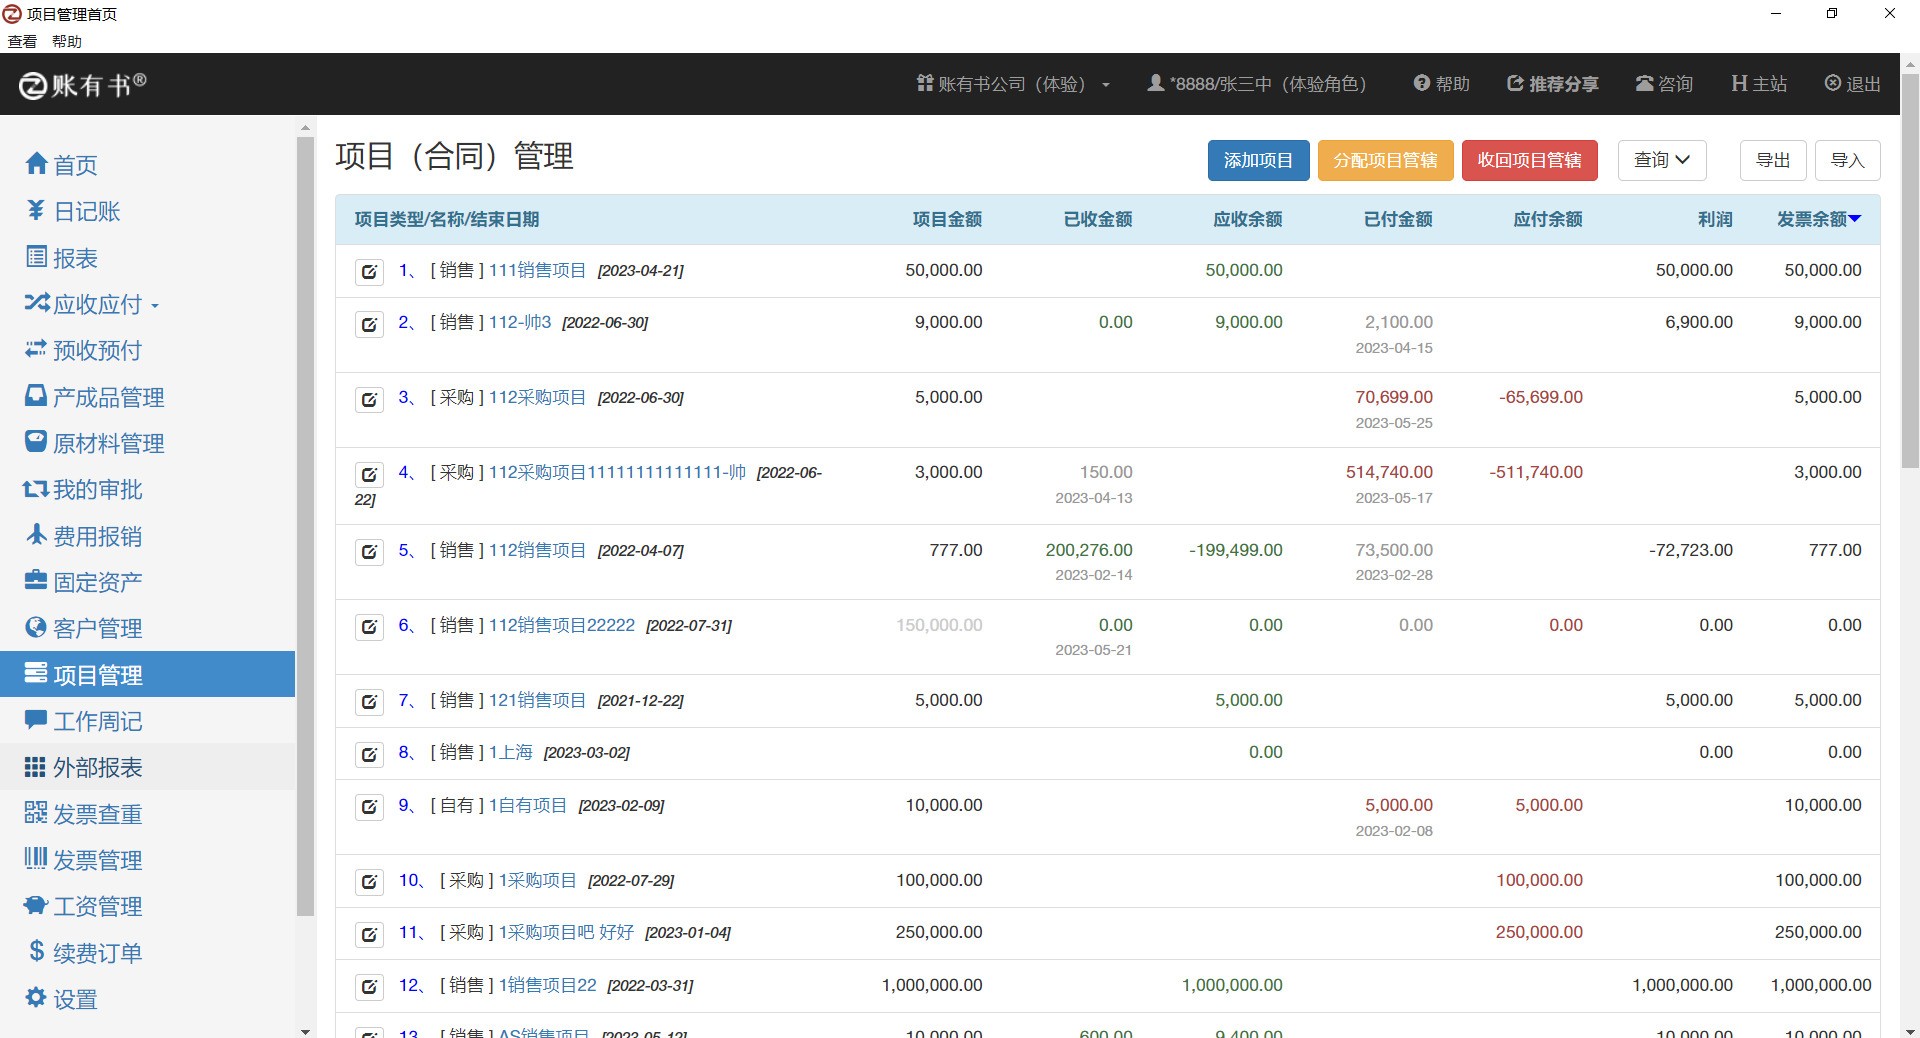Click user *8888/张三中（体验角色）
Image resolution: width=1920 pixels, height=1038 pixels.
click(1257, 84)
